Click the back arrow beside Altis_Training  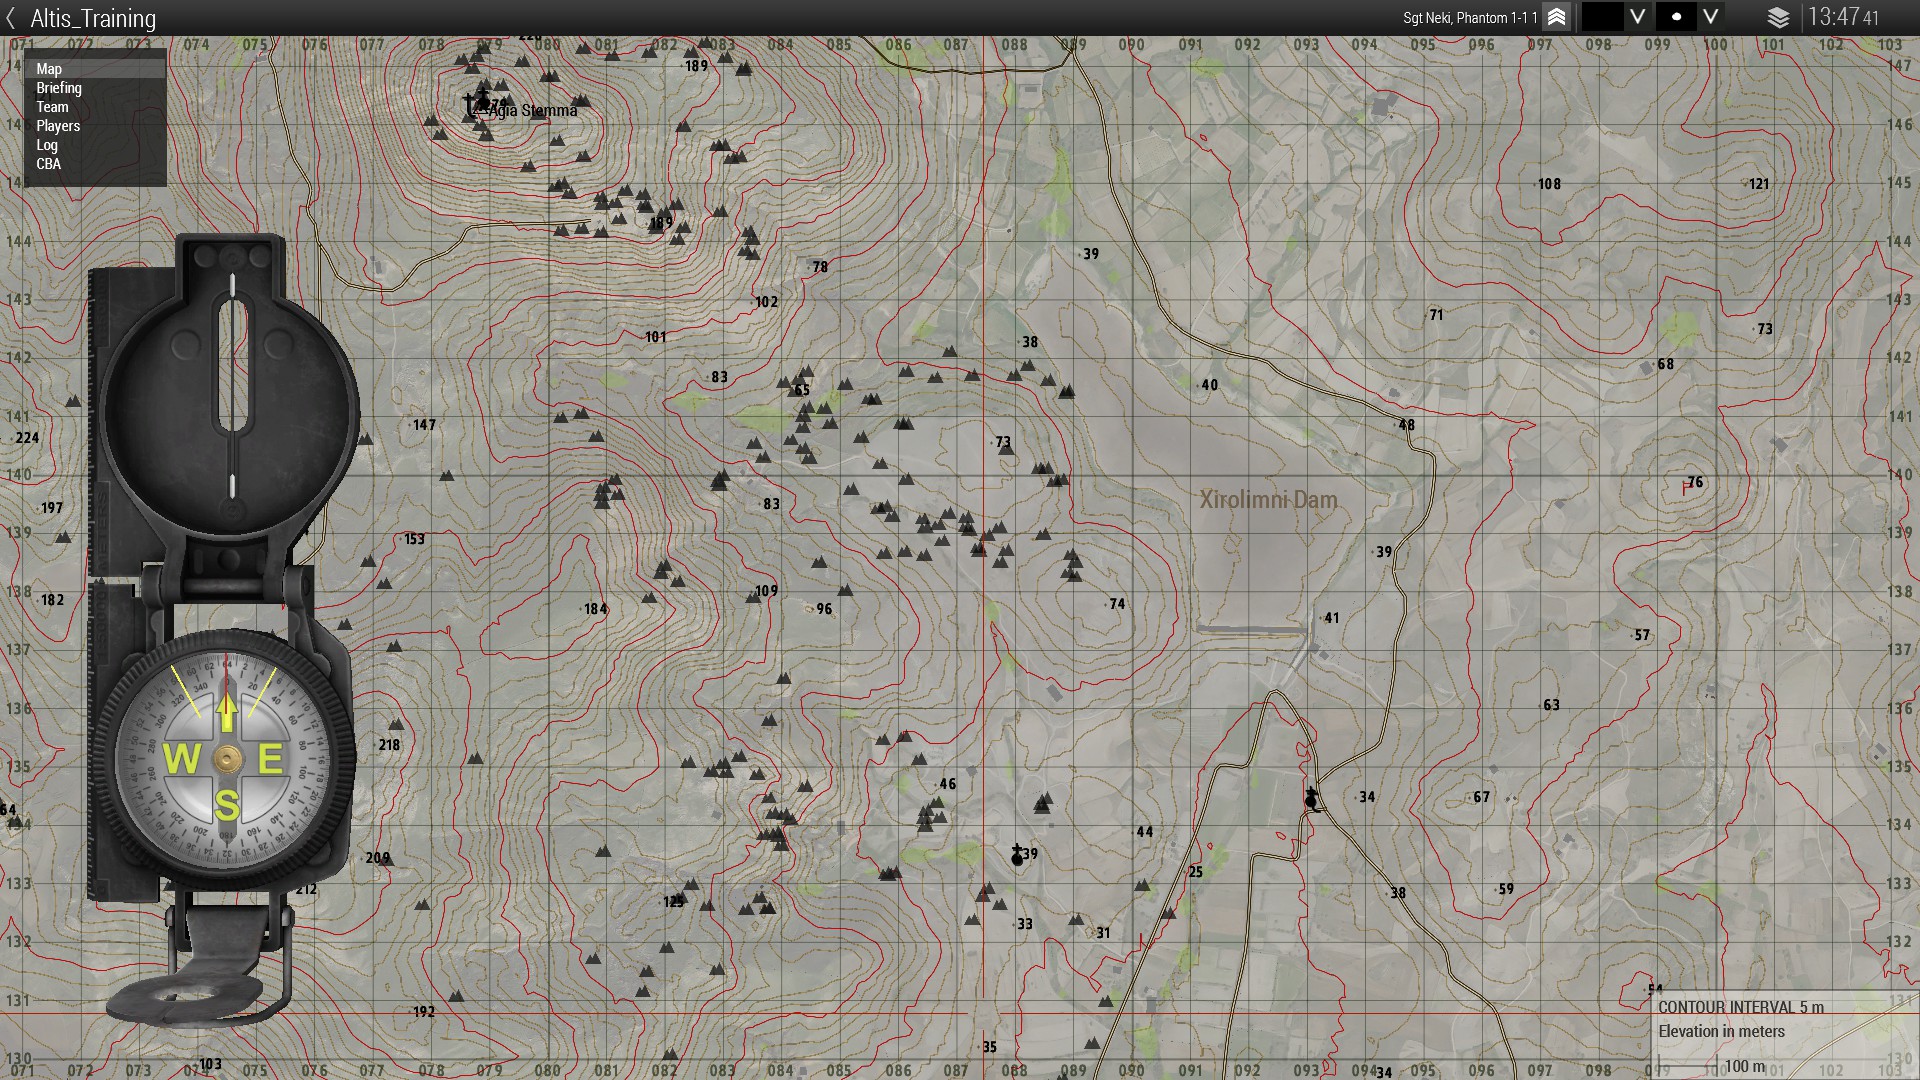coord(11,18)
